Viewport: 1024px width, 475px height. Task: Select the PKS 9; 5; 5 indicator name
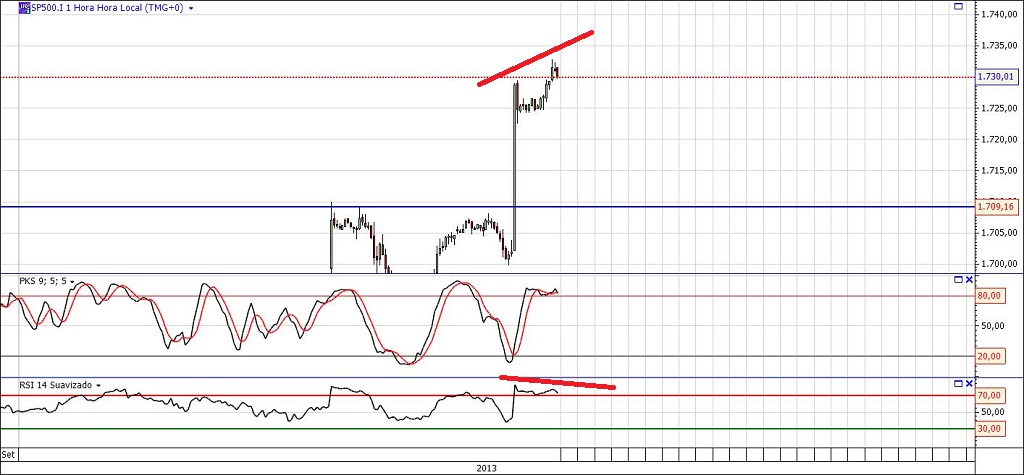pyautogui.click(x=42, y=281)
